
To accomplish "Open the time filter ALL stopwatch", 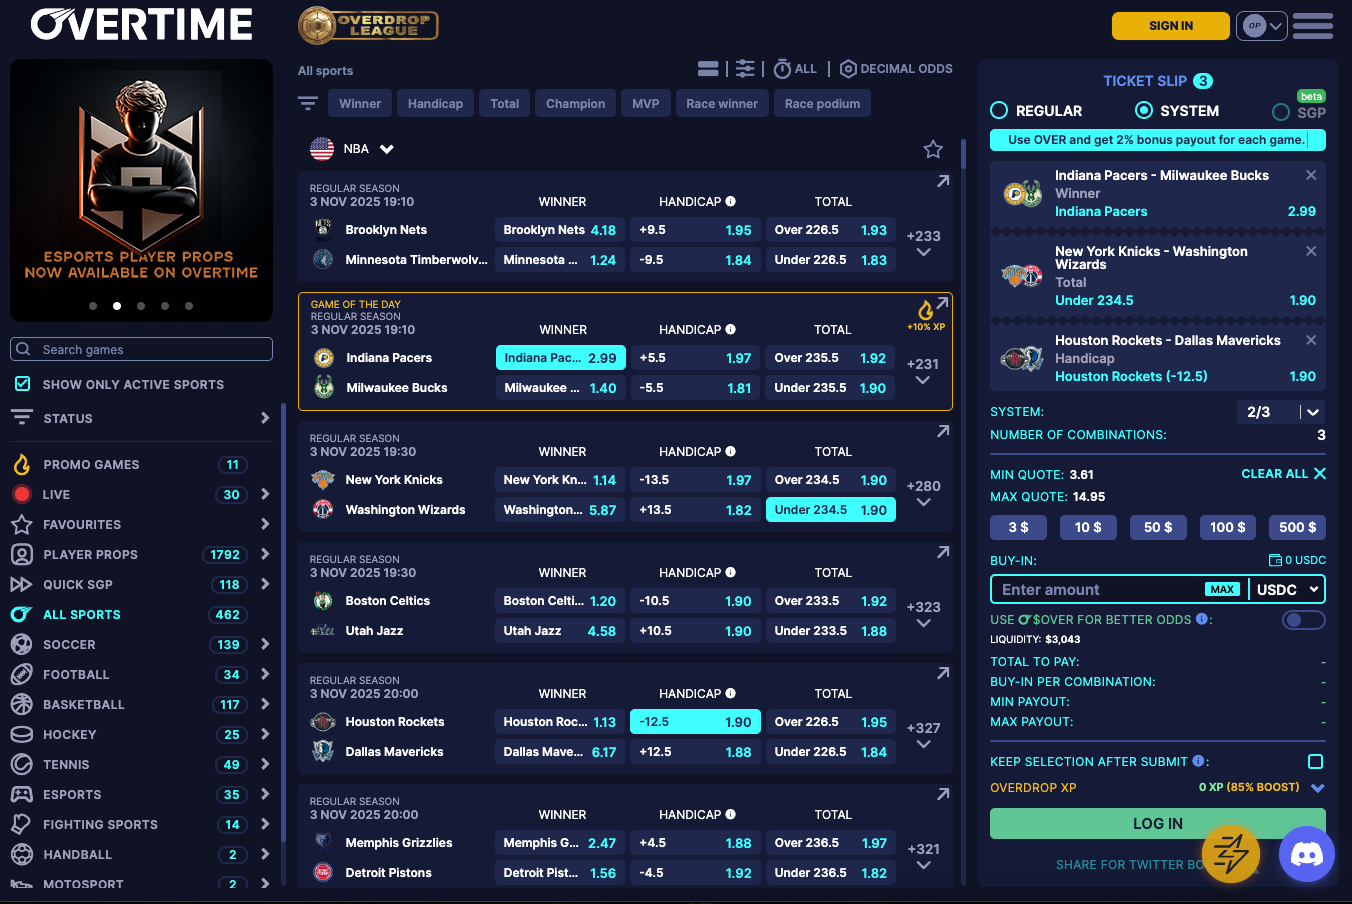I will pyautogui.click(x=796, y=69).
